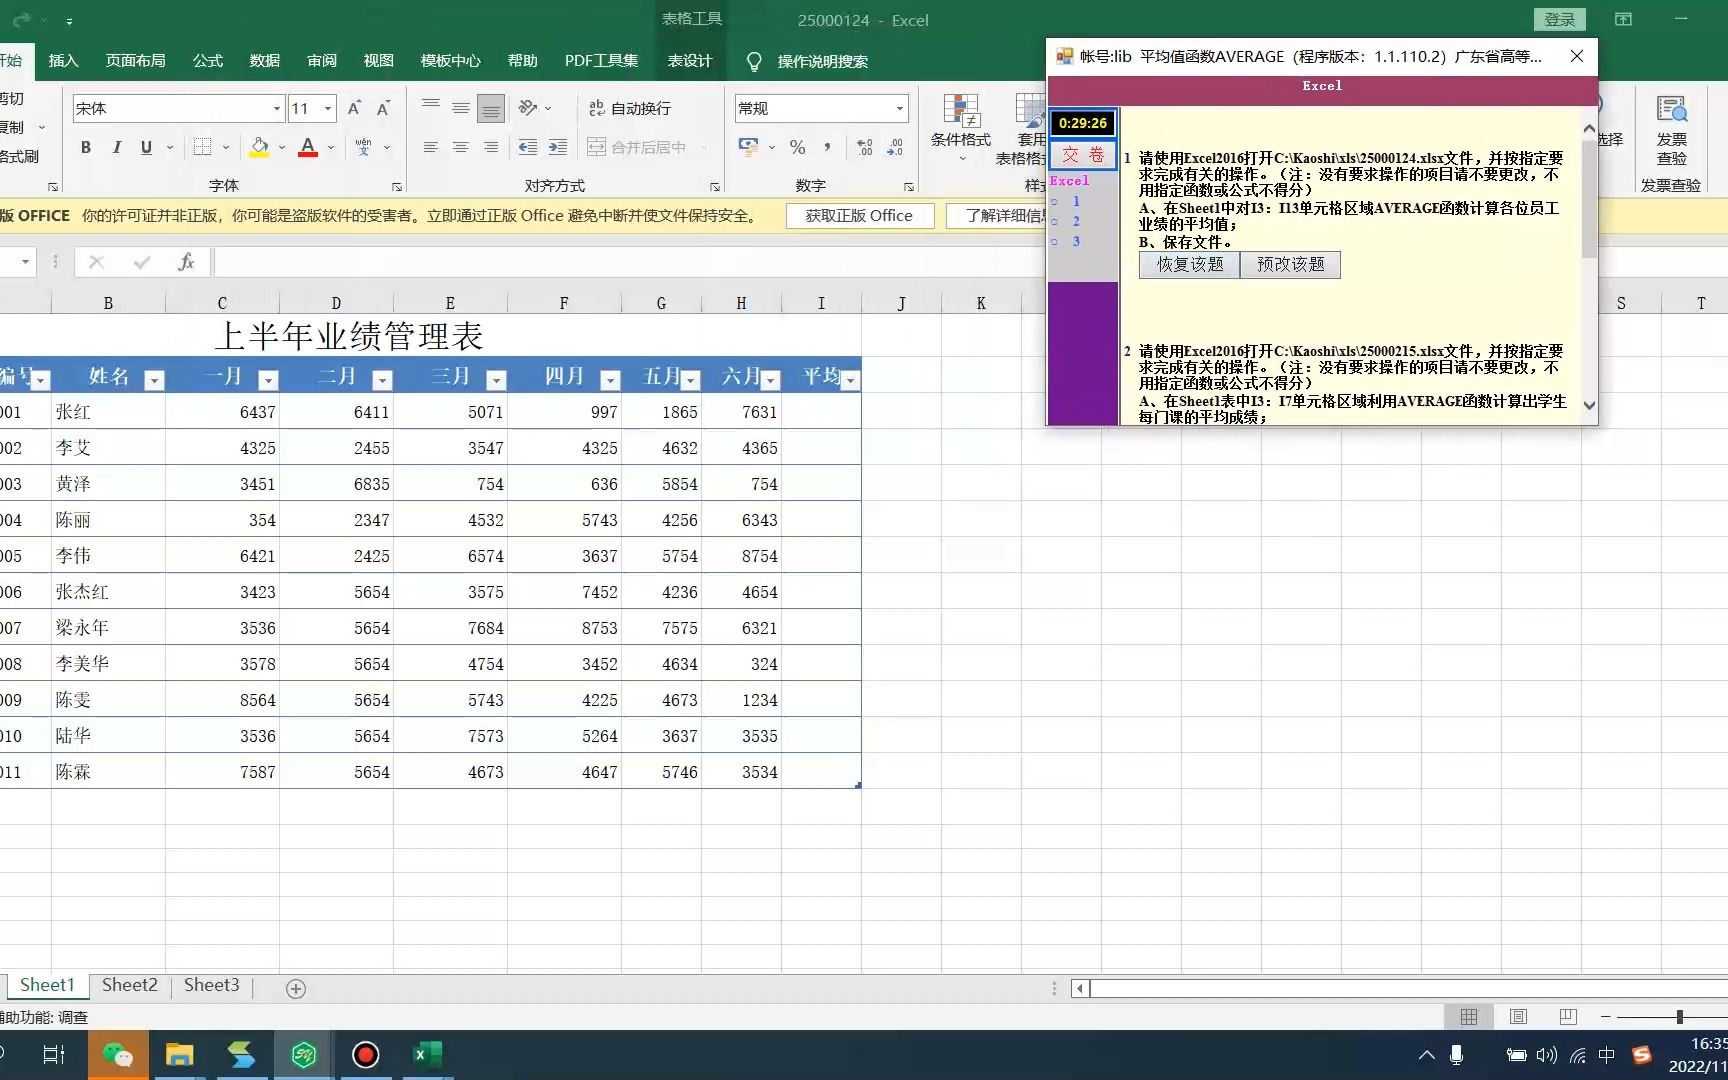Switch to the Sheet2 tab
The width and height of the screenshot is (1728, 1080).
point(129,985)
